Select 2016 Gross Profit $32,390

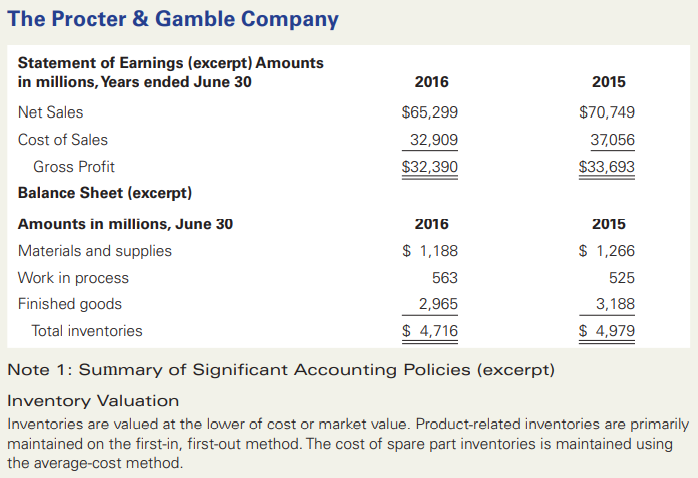[x=430, y=167]
